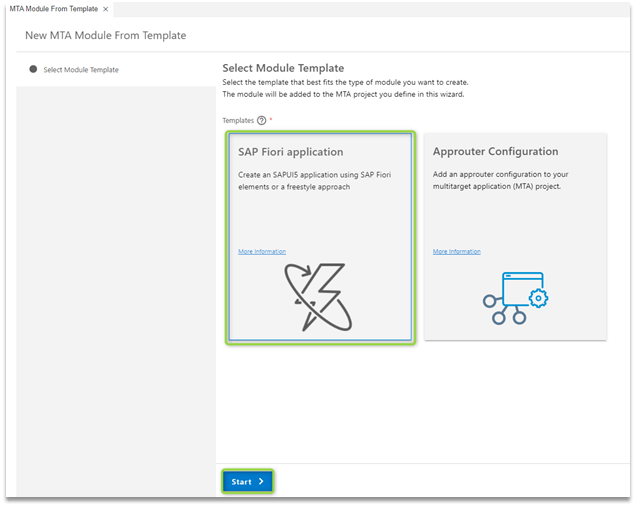Click the text 'Add an approuter configuration to your'

[x=501, y=174]
